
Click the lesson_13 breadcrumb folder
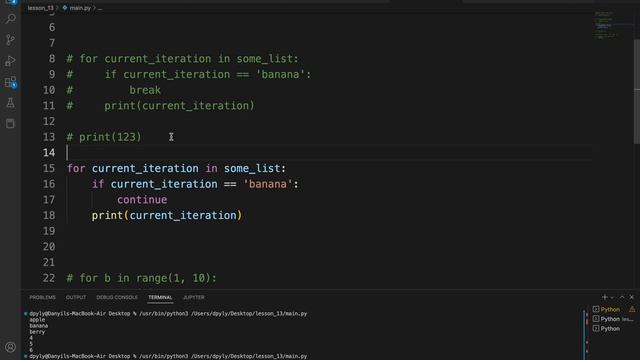tap(40, 8)
